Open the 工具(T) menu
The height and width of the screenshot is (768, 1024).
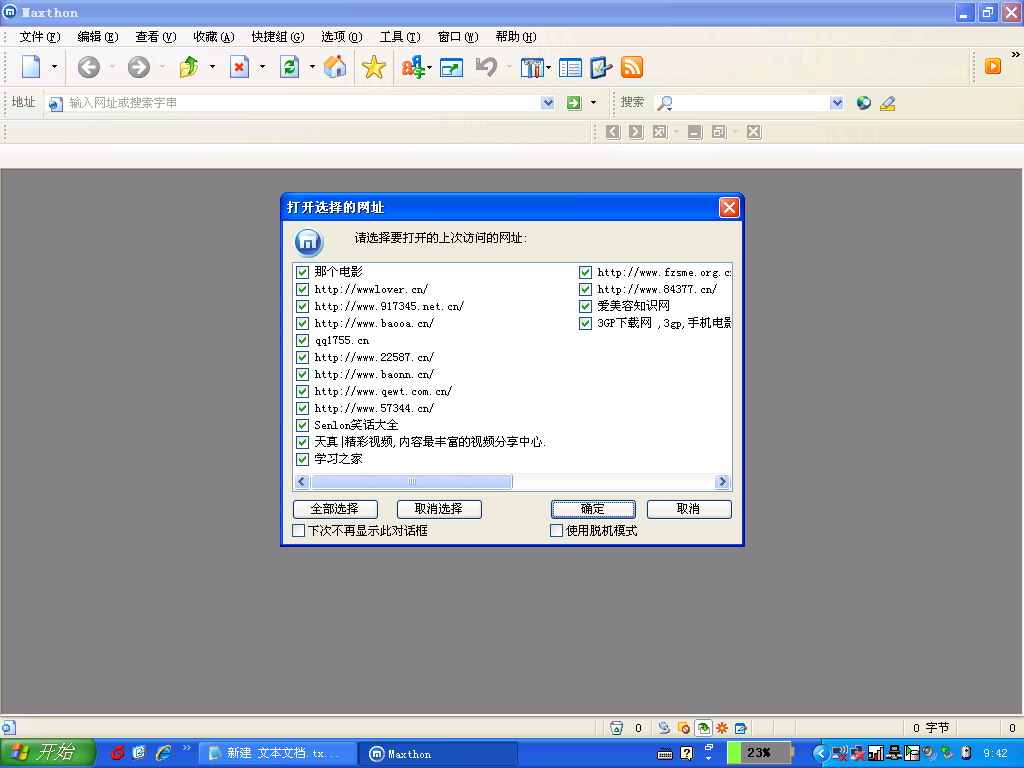coord(399,37)
